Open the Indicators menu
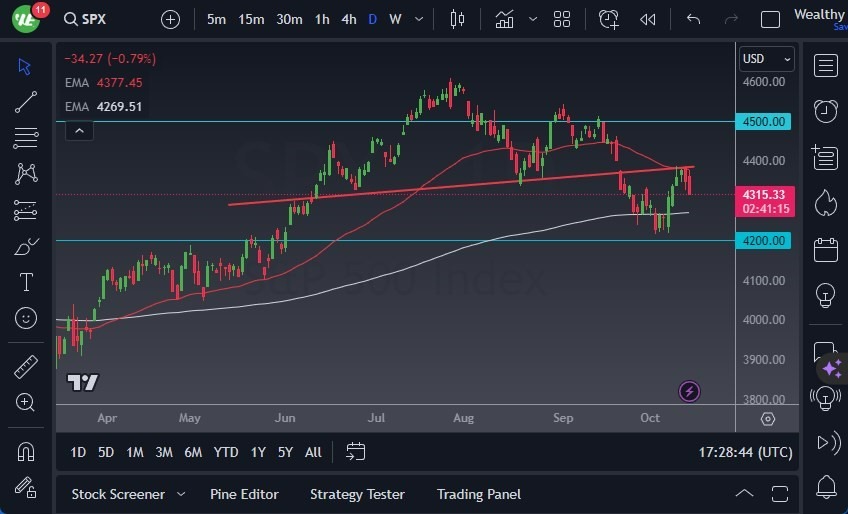 click(x=504, y=19)
